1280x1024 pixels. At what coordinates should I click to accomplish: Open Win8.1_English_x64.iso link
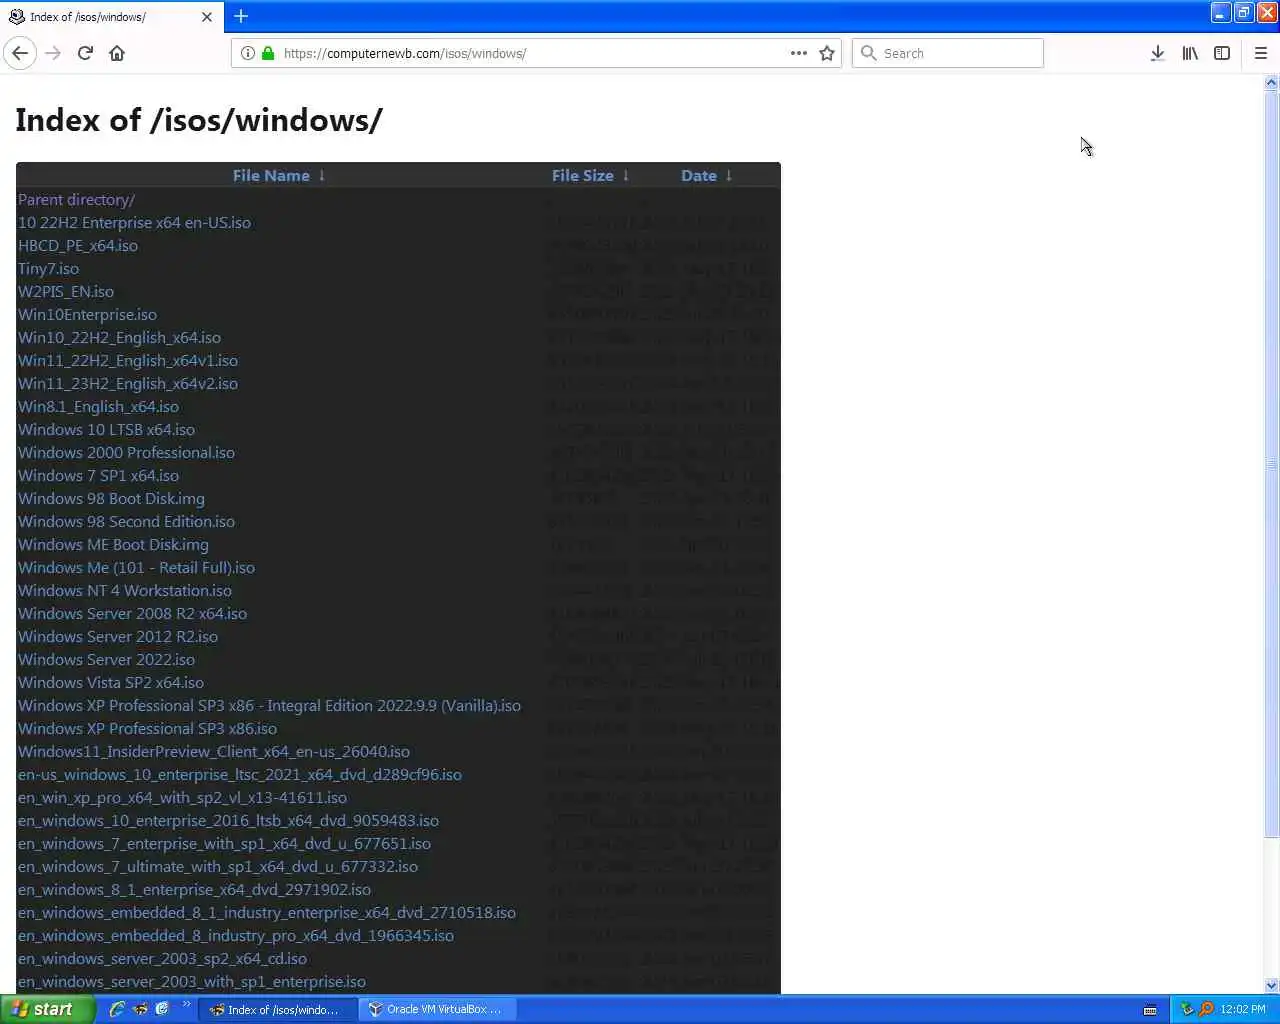tap(98, 406)
